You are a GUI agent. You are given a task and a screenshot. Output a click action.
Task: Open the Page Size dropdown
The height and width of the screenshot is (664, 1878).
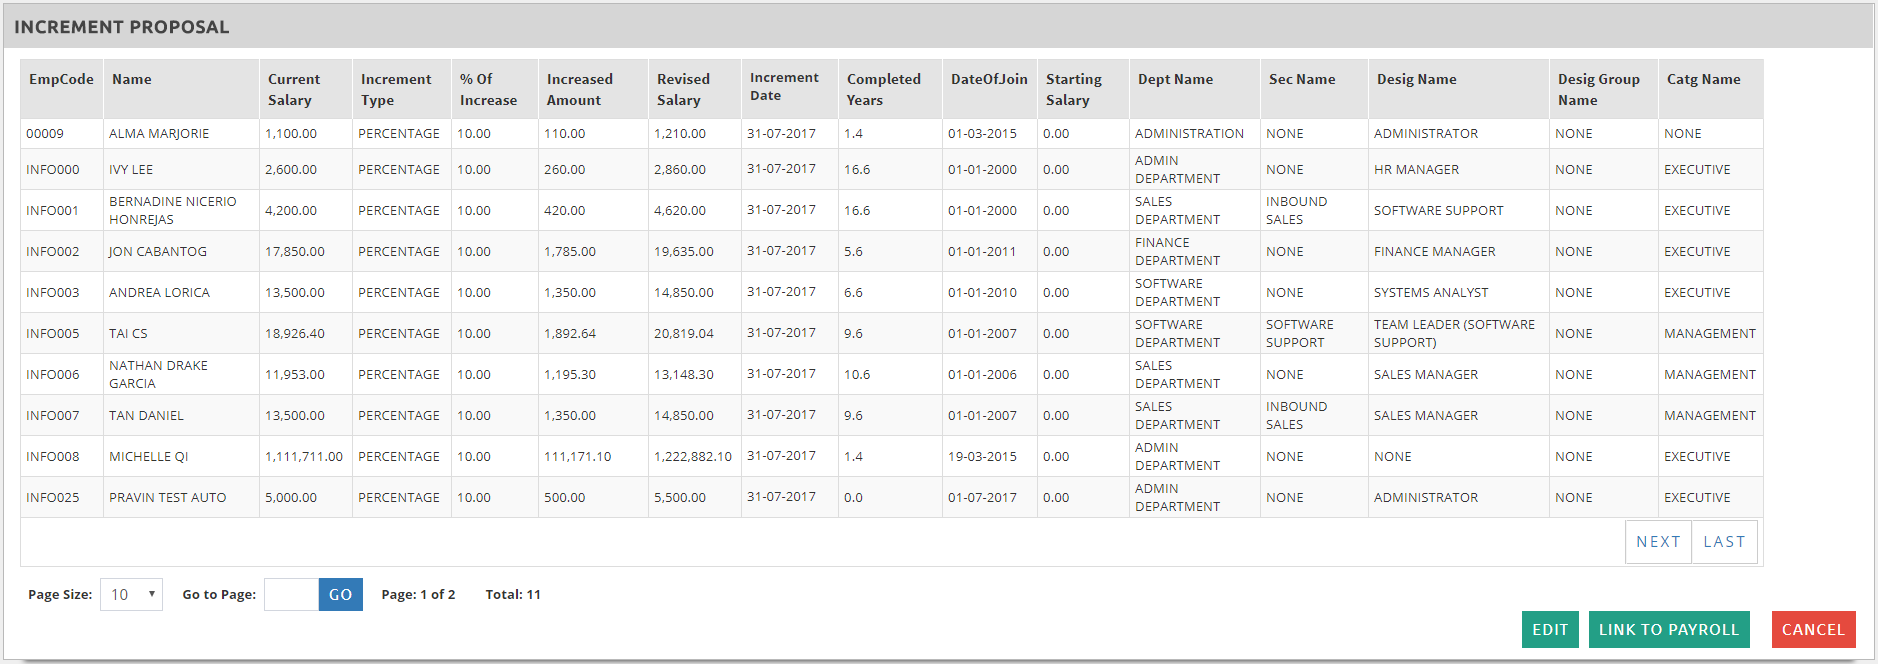coord(131,595)
